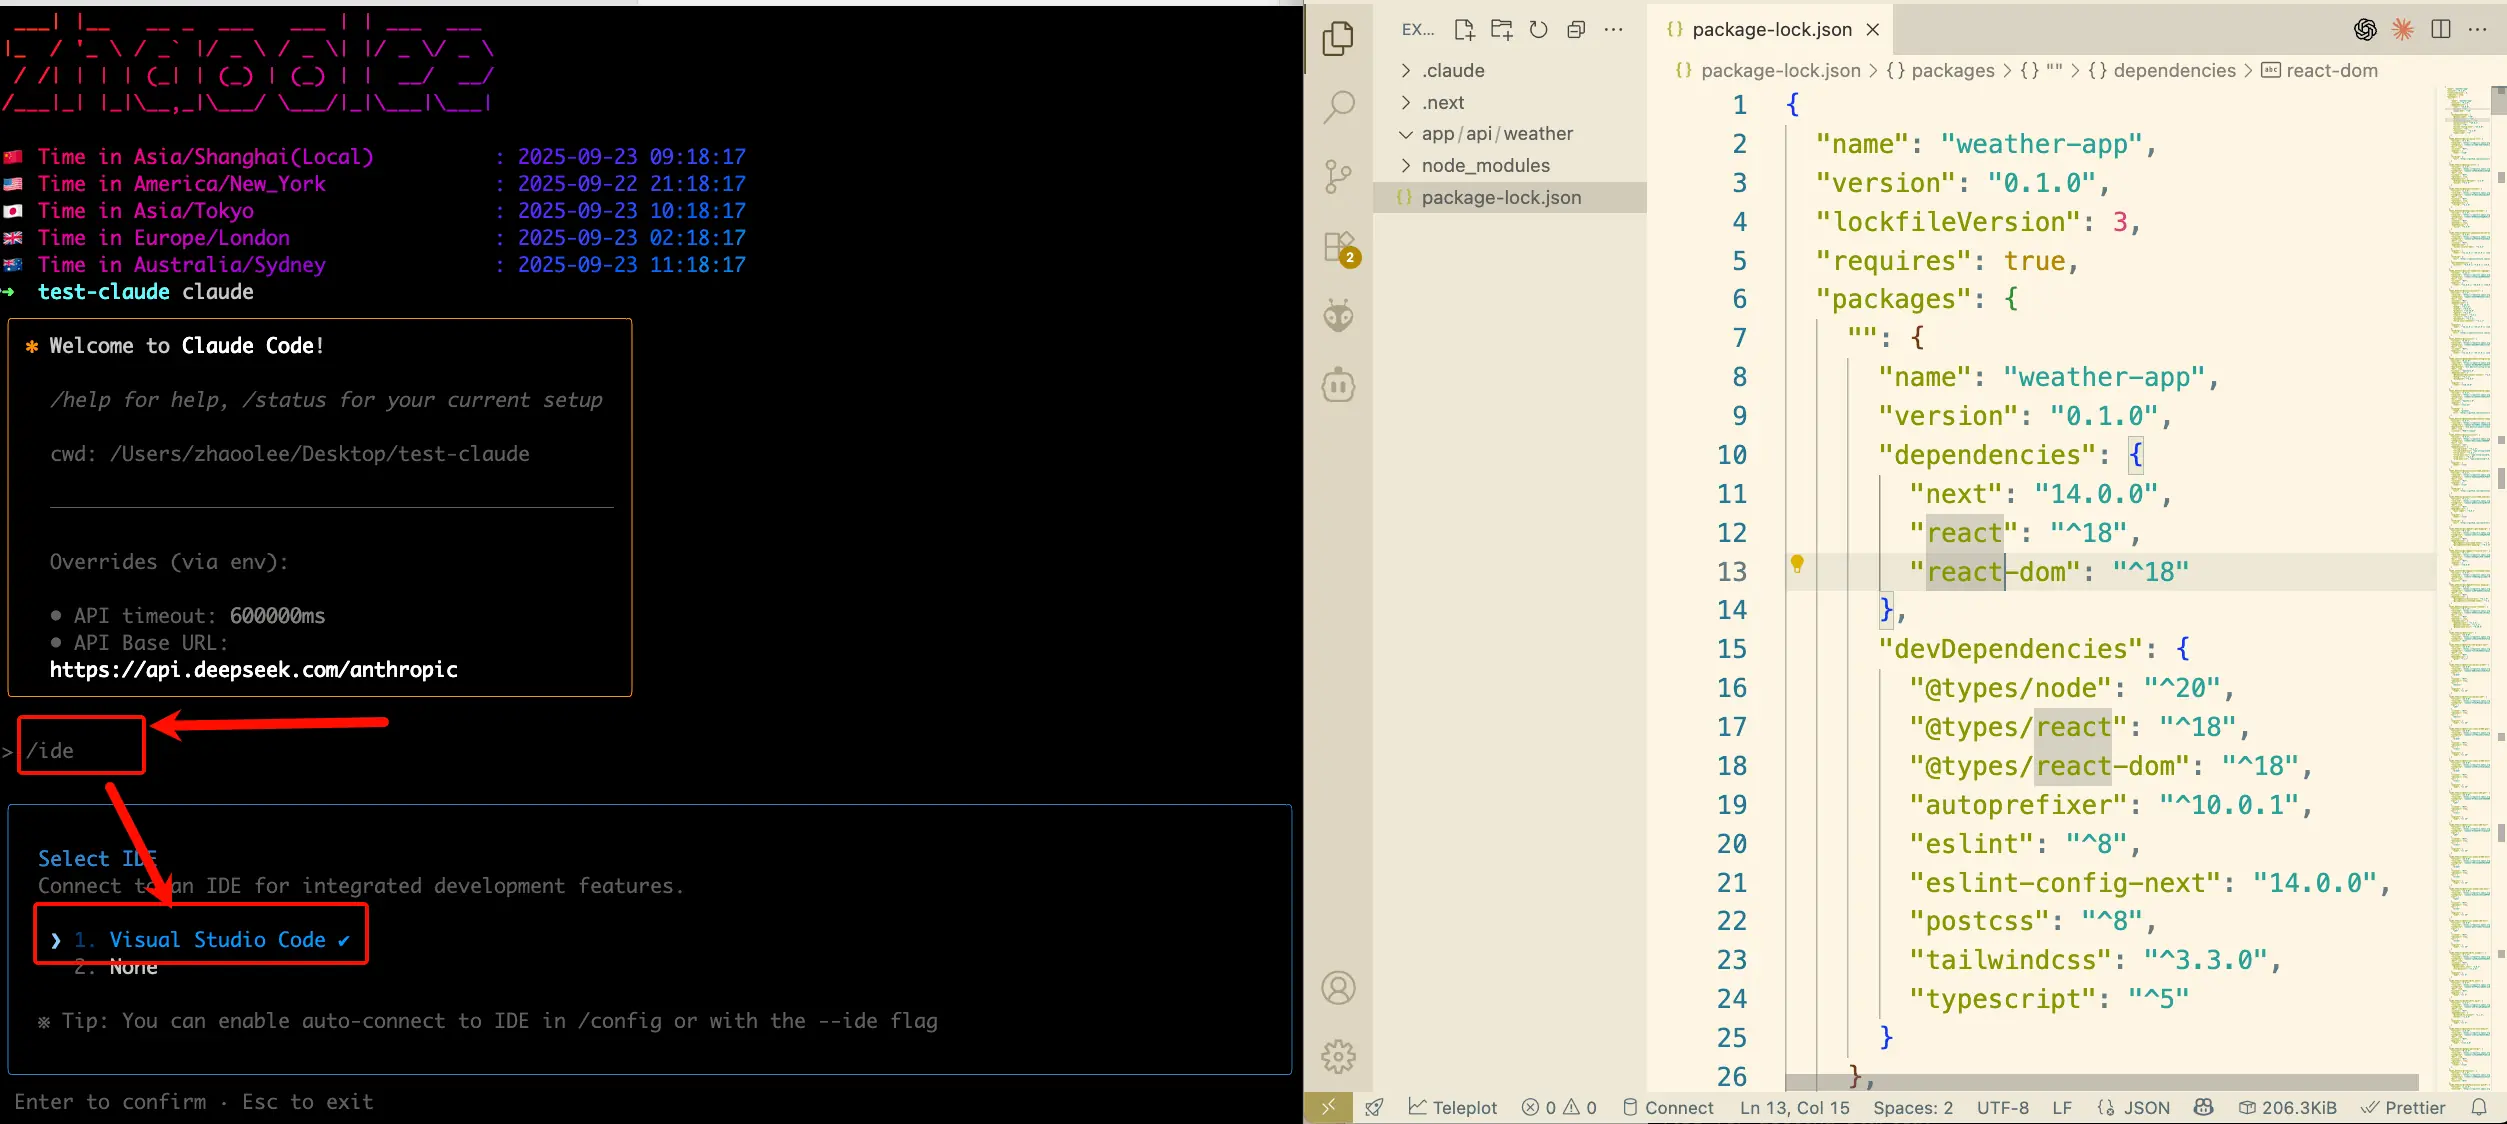
Task: Switch to the package-lock.json editor tab
Action: (x=1770, y=30)
